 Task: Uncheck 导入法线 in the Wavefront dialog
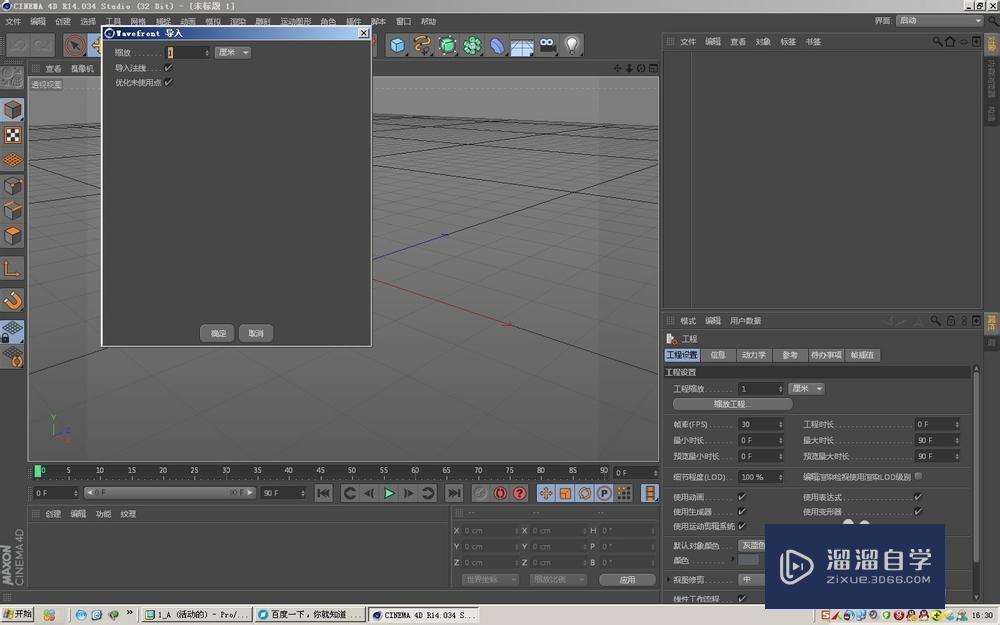pos(168,67)
